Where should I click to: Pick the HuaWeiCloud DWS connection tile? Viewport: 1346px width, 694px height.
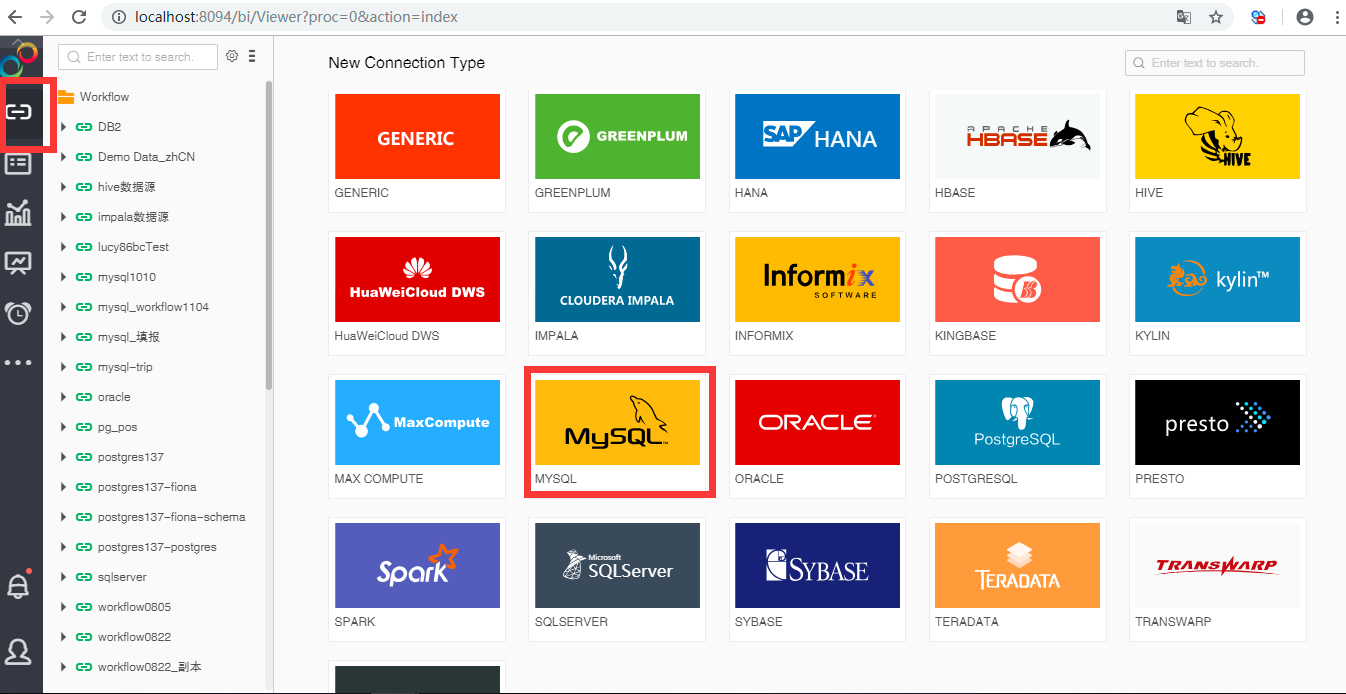click(417, 292)
